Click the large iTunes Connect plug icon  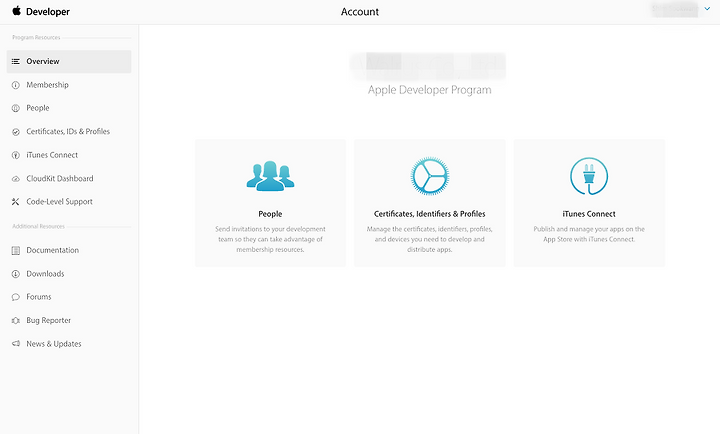tap(589, 176)
